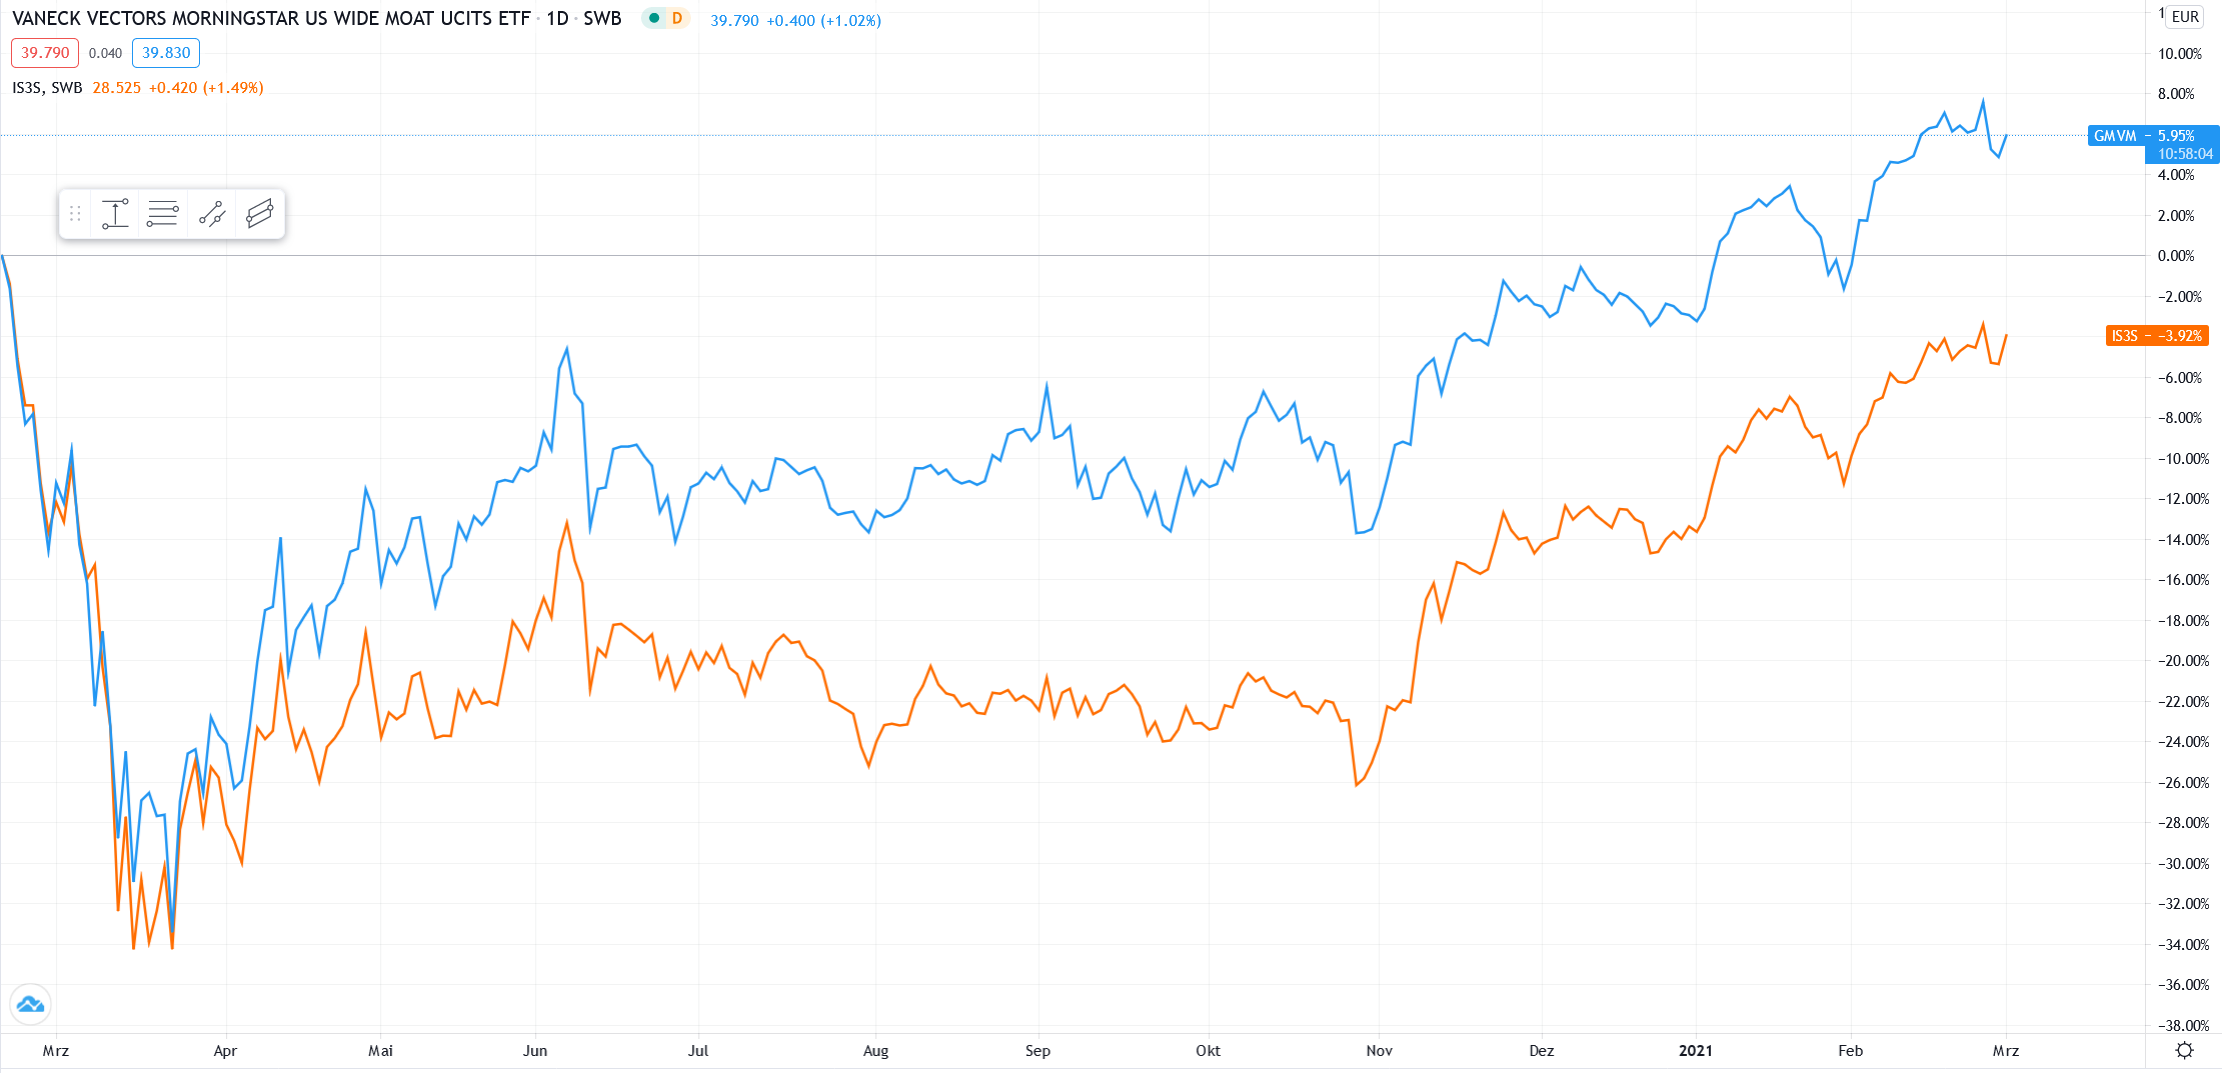Click the TradingView logo badge
Screen dimensions: 2222x1073
click(30, 1004)
